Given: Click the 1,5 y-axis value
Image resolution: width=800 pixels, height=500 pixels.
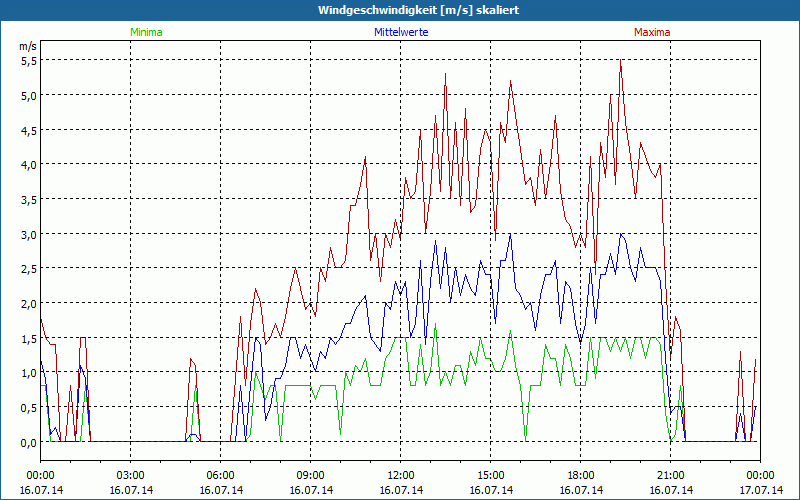Looking at the screenshot, I should point(29,338).
